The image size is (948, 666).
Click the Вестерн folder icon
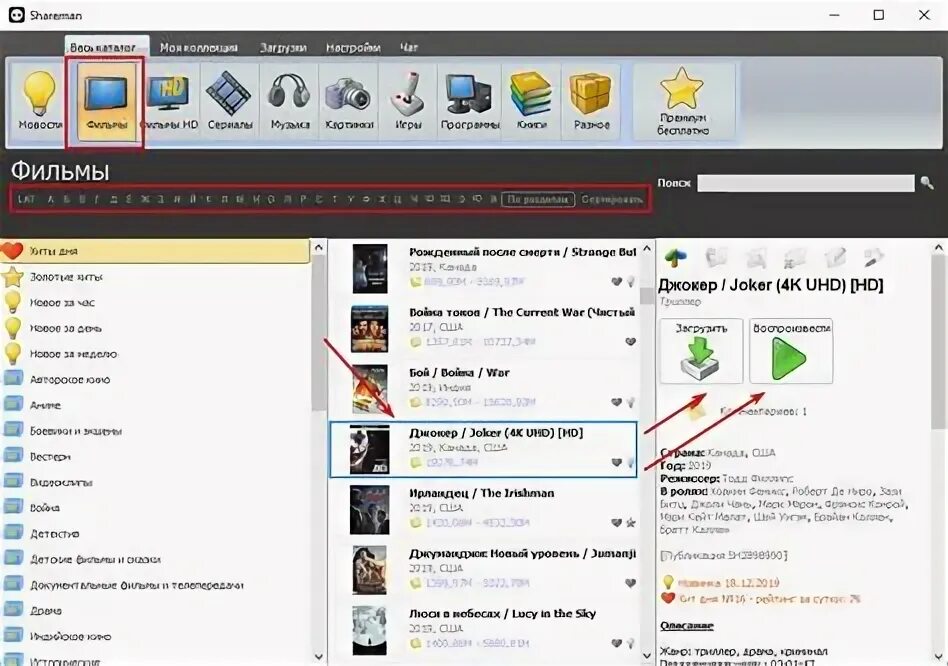13,456
